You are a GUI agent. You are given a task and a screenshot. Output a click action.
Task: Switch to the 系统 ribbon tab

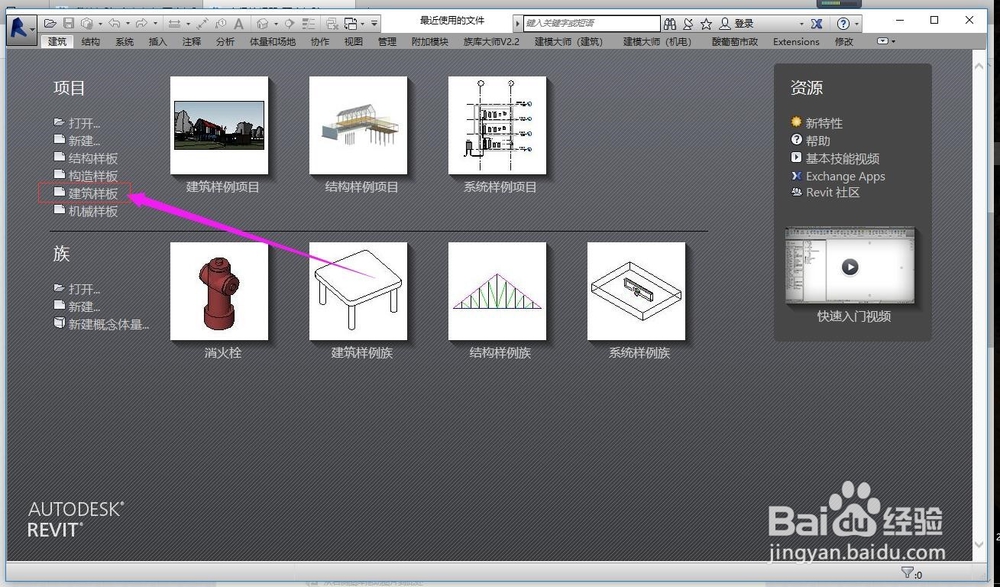coord(124,41)
